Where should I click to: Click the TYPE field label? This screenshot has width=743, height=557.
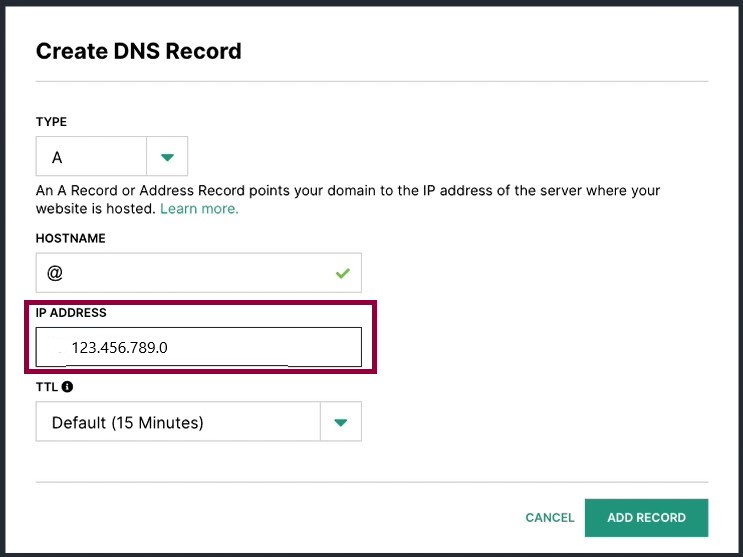(51, 122)
